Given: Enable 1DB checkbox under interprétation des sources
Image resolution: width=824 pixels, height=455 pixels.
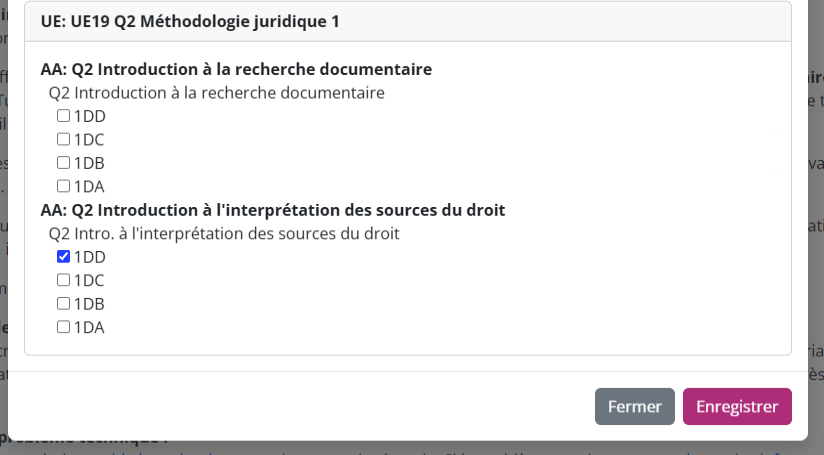Looking at the screenshot, I should 63,303.
